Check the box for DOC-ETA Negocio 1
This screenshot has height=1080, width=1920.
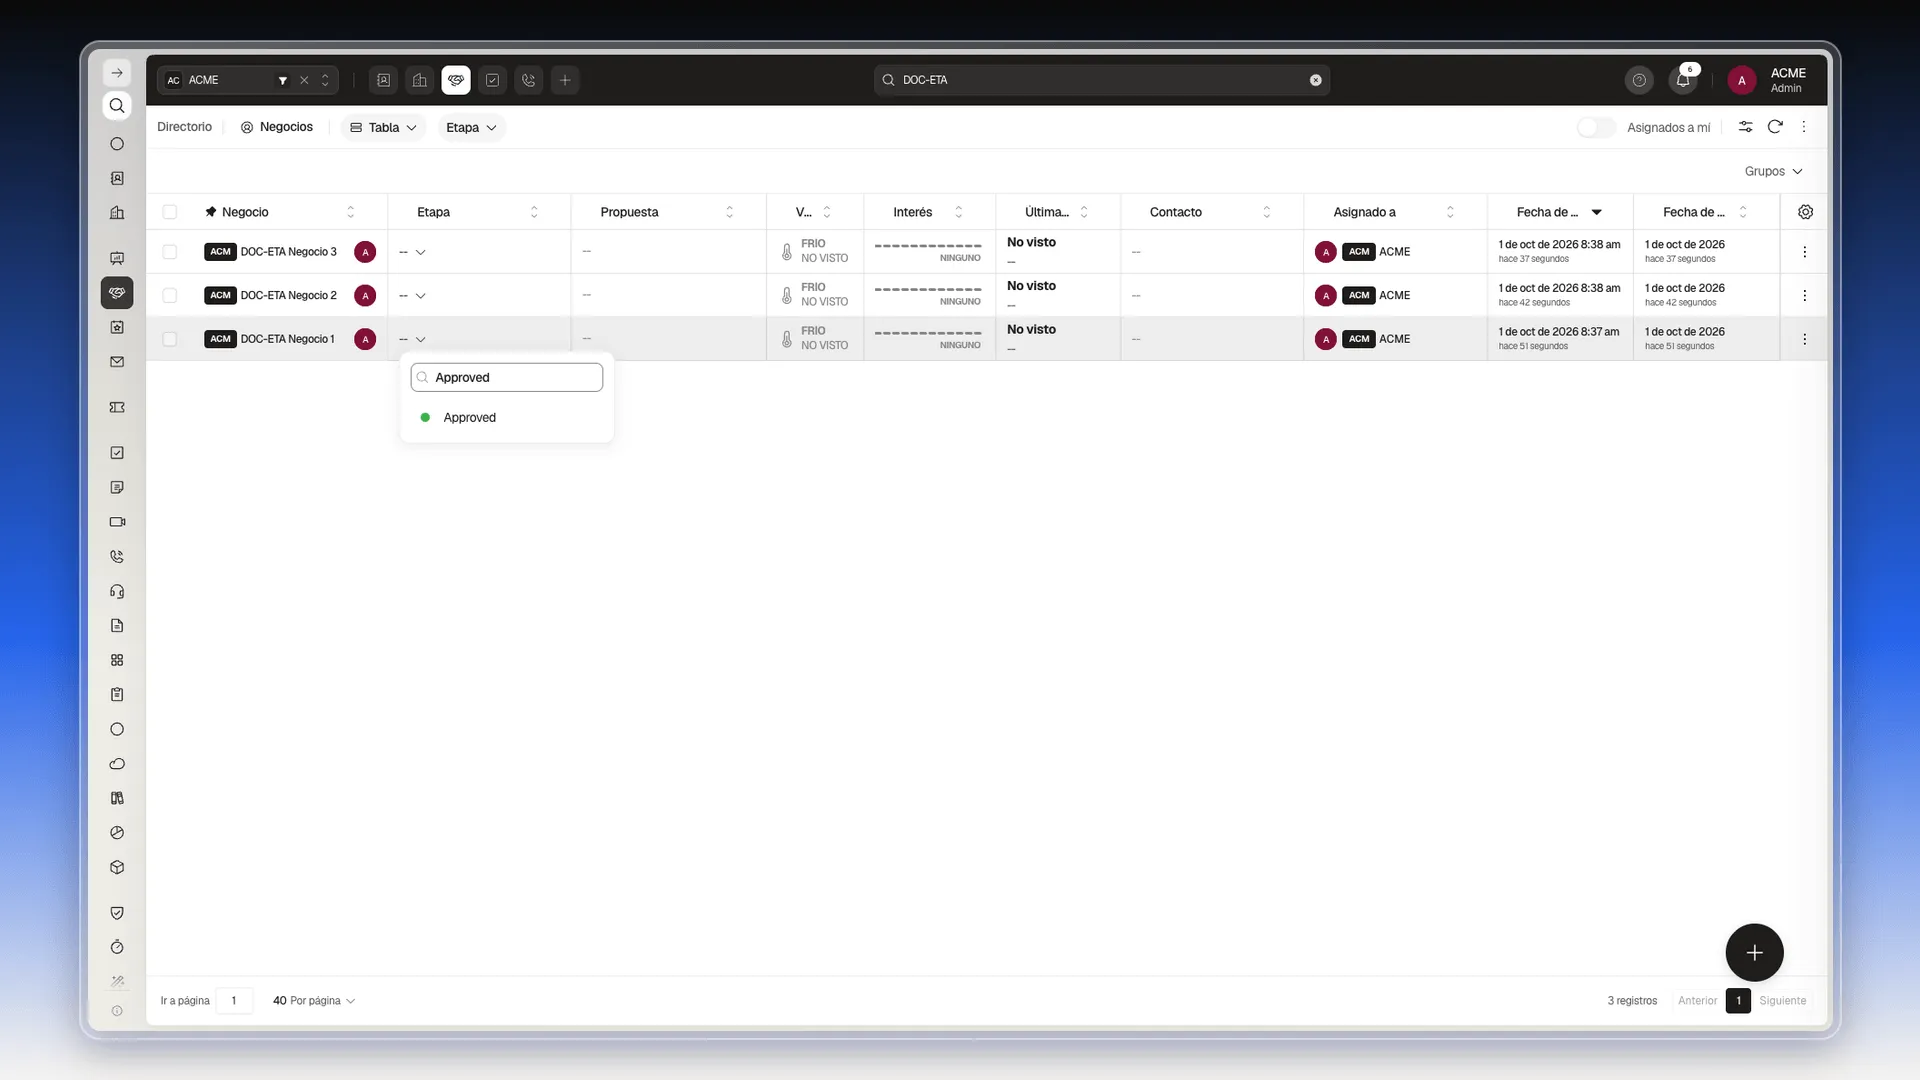pos(170,339)
